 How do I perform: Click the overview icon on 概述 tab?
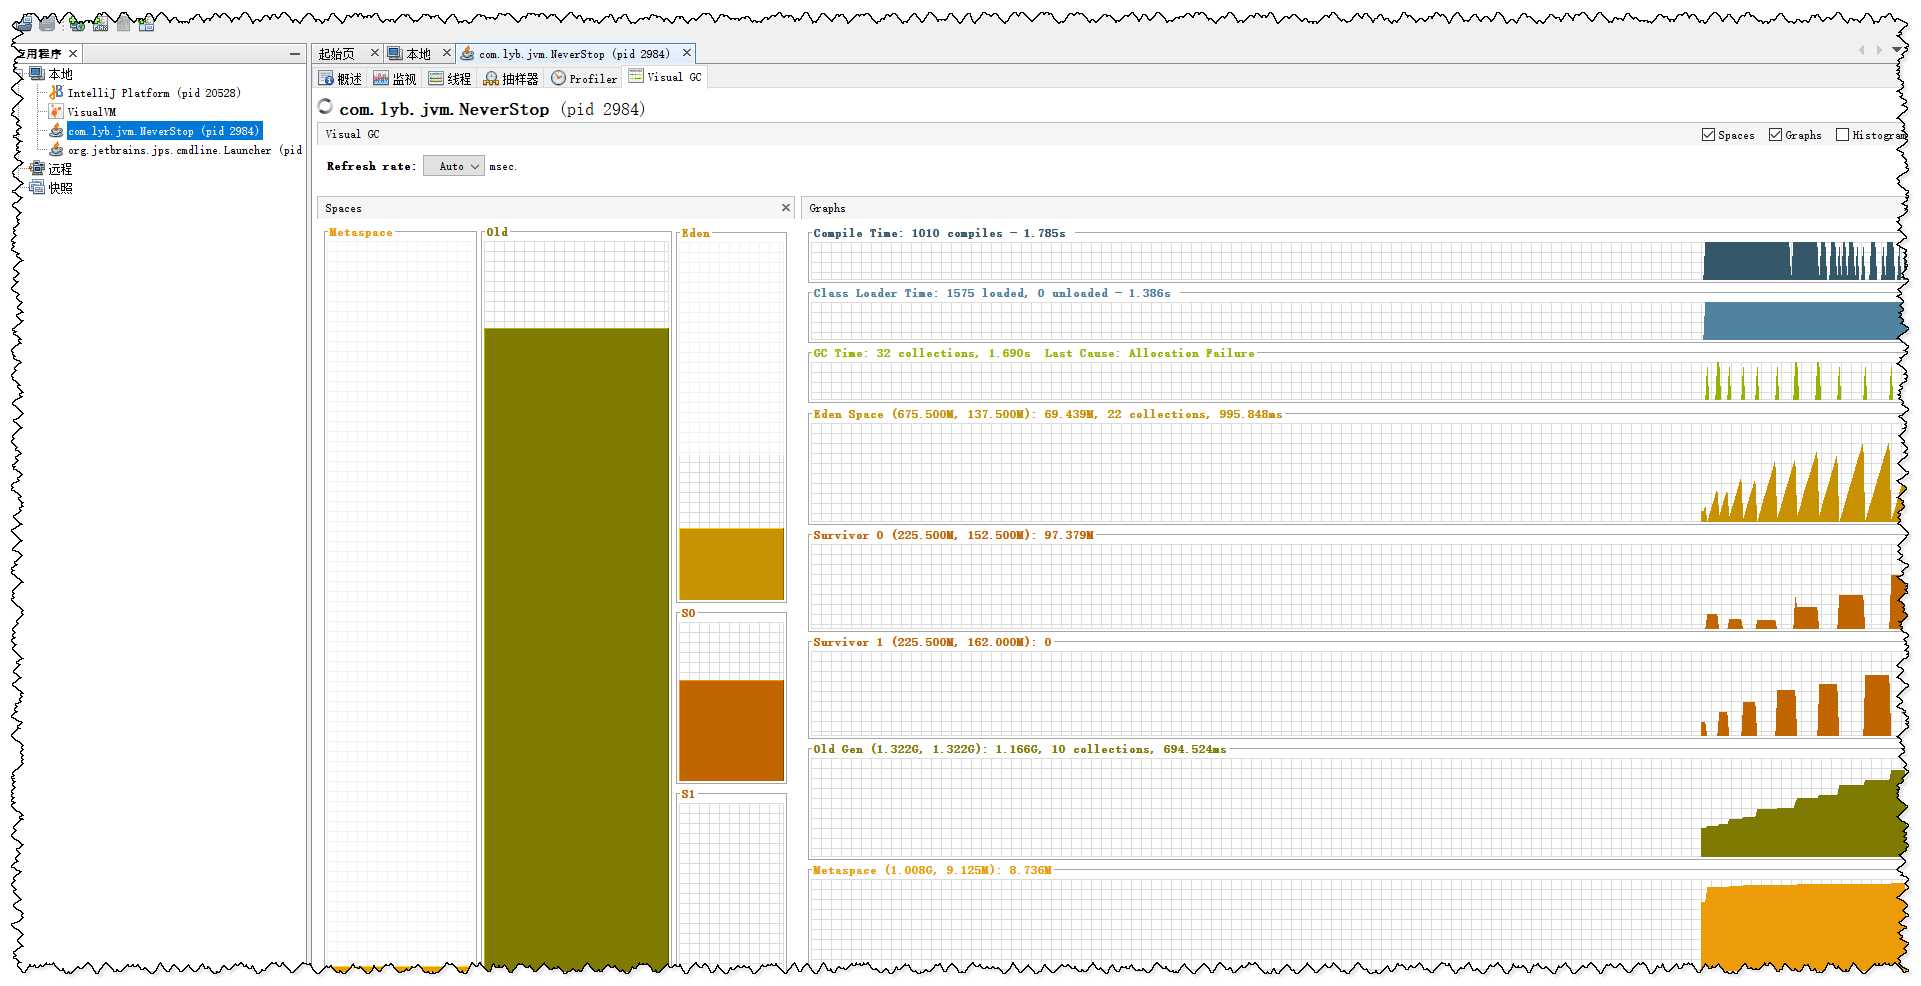tap(326, 78)
